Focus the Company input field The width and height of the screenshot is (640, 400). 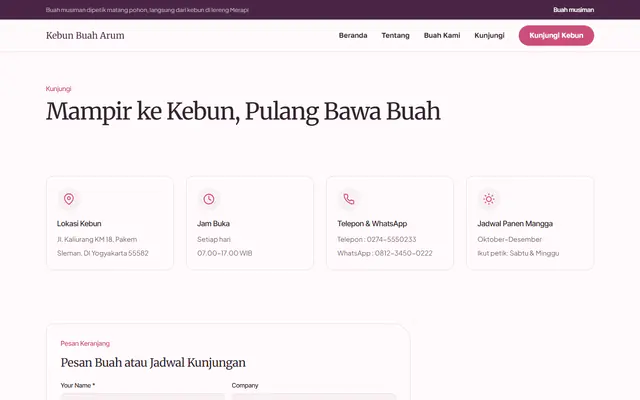pos(314,396)
